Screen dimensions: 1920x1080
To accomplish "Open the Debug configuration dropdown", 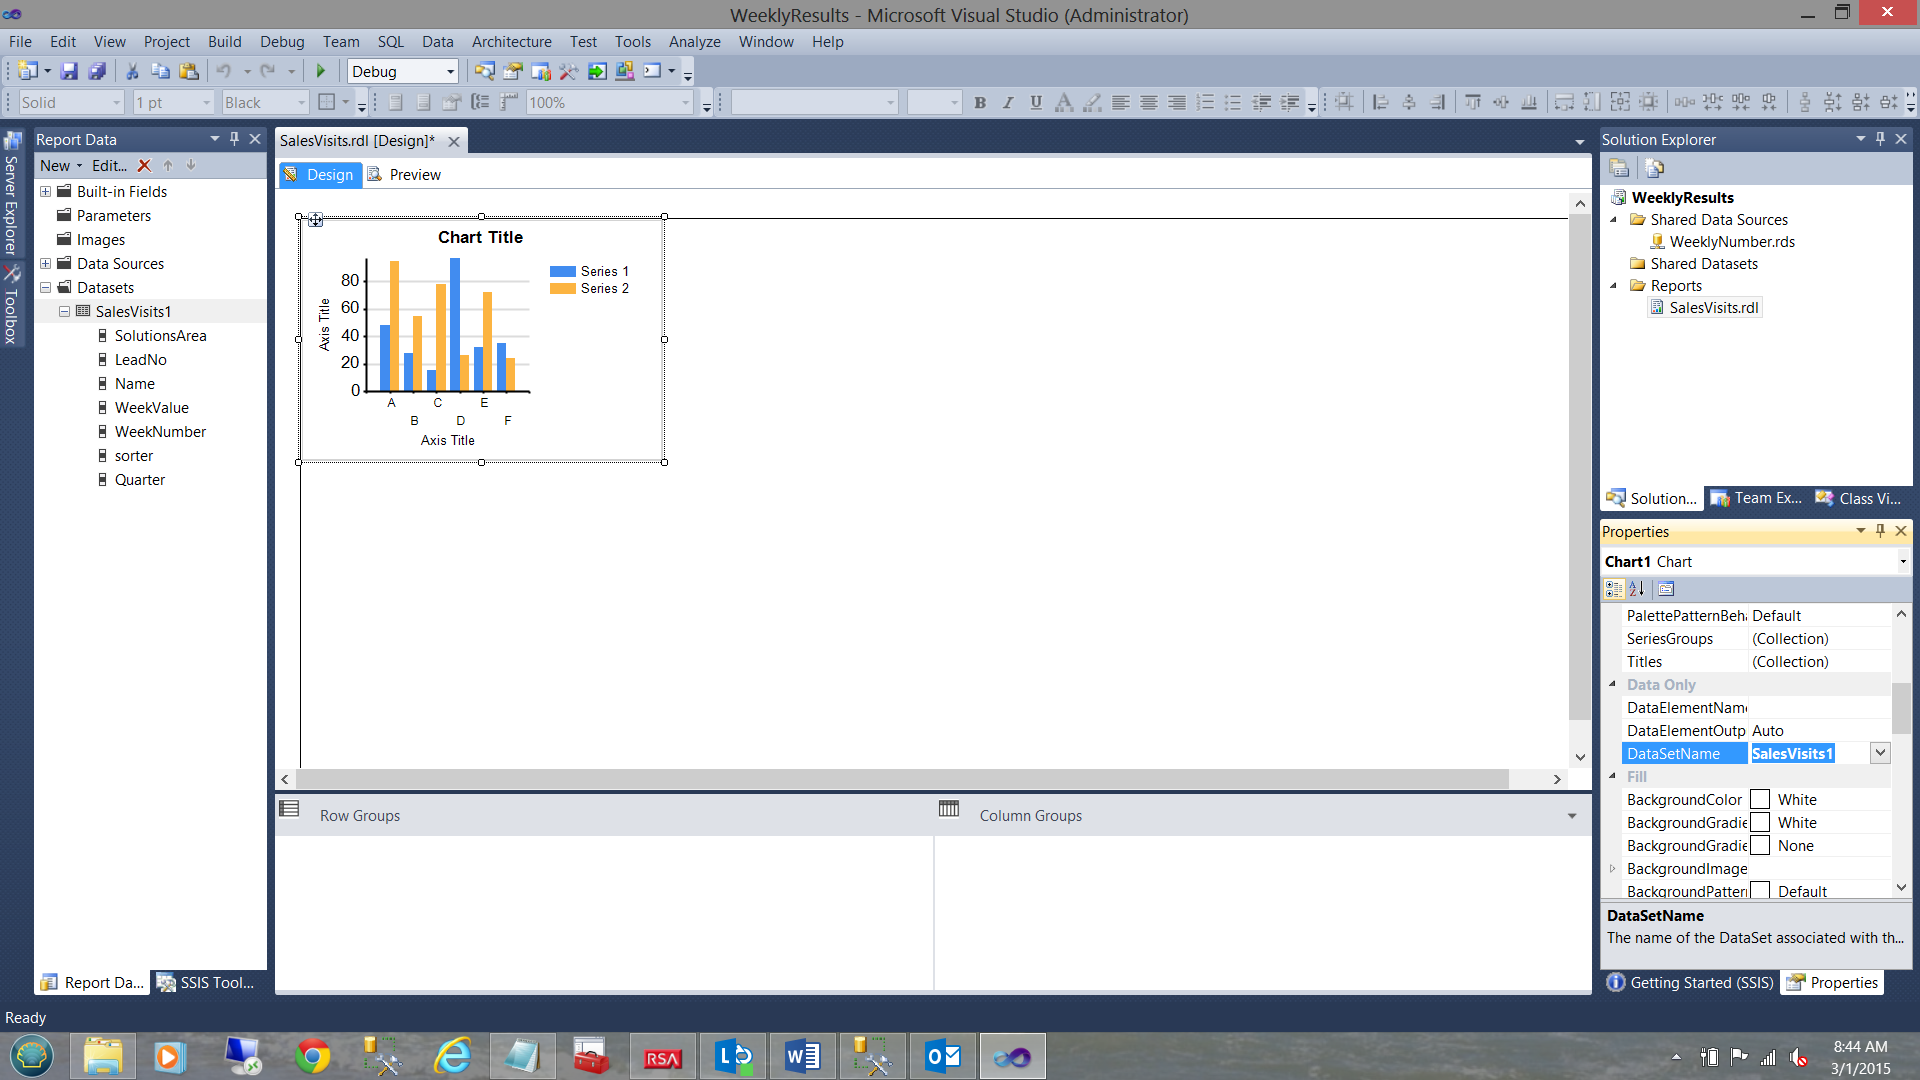I will 450,71.
